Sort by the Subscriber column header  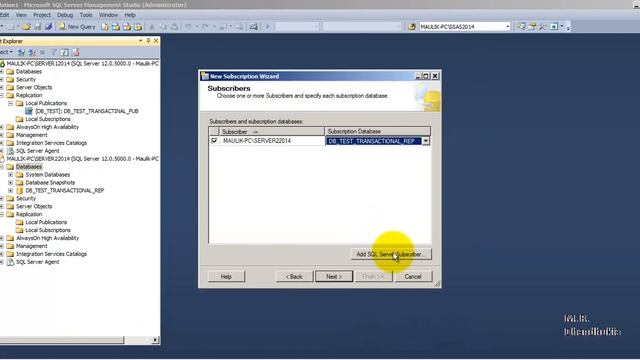pyautogui.click(x=272, y=131)
